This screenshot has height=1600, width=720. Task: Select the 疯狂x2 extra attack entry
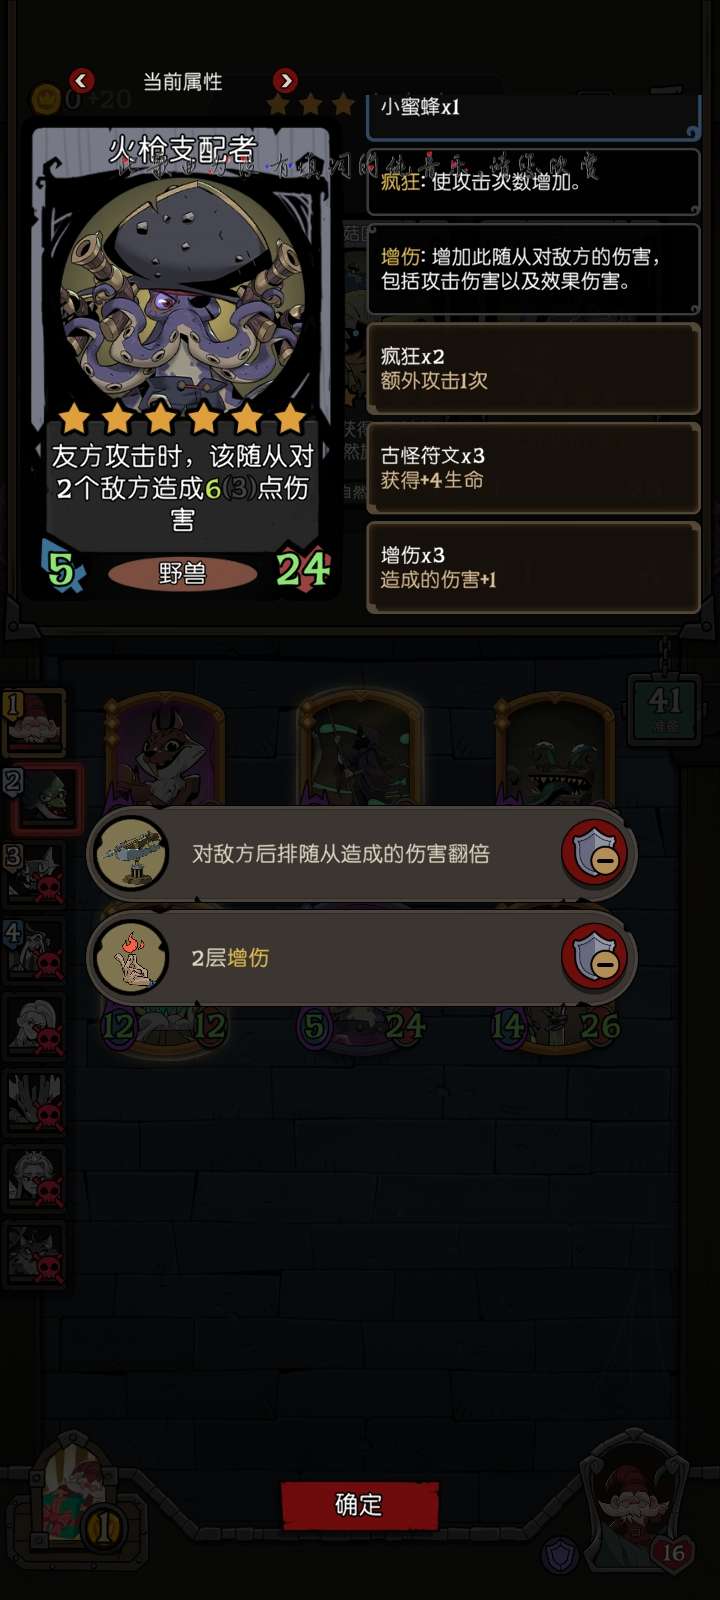coord(533,368)
